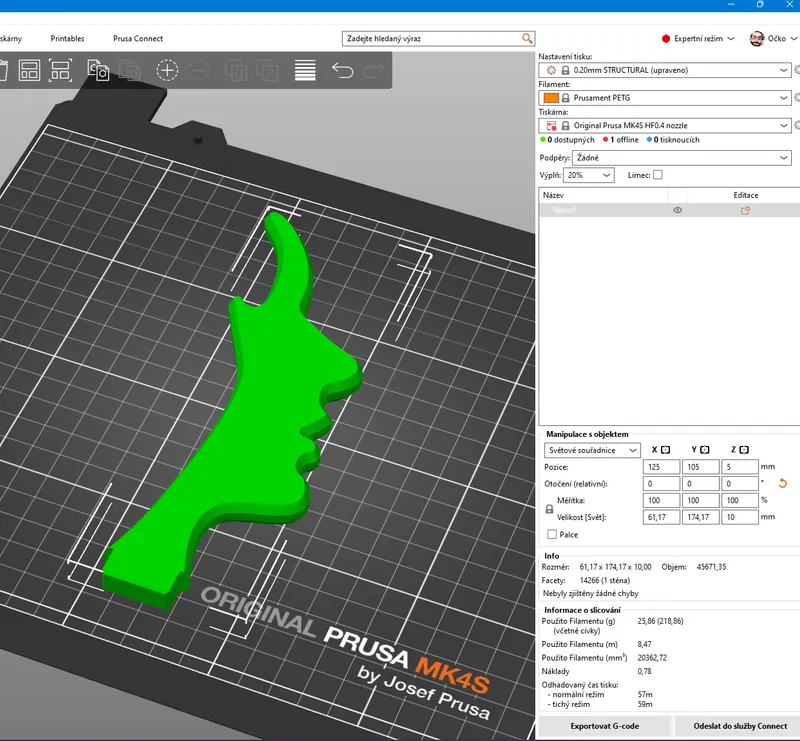Click the Nebyly zjištěny žádné chyby text
The width and height of the screenshot is (800, 741).
[590, 594]
